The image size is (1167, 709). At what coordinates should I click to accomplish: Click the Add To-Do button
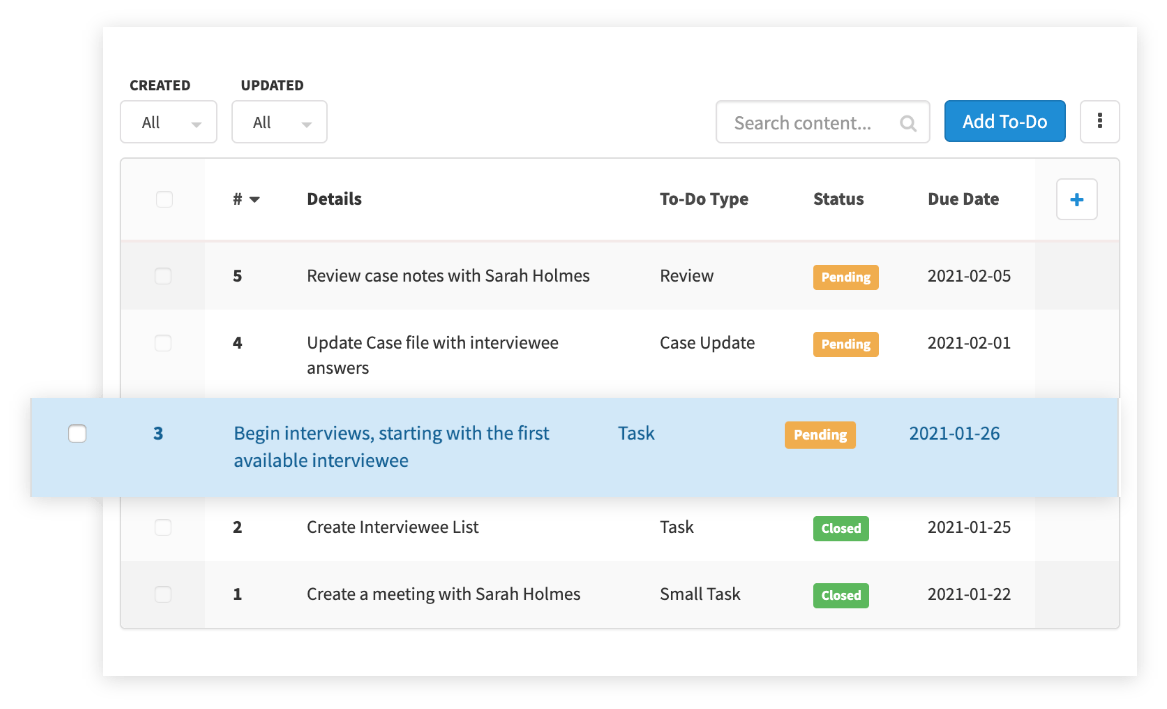[x=1004, y=122]
